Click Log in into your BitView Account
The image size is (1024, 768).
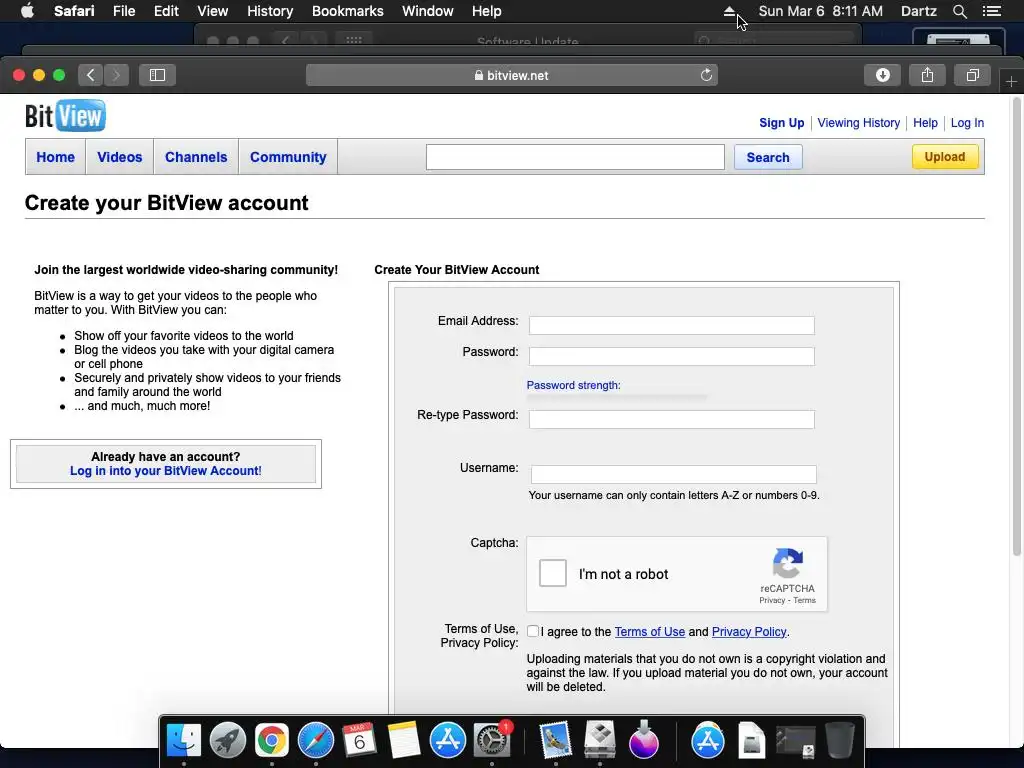tap(165, 471)
